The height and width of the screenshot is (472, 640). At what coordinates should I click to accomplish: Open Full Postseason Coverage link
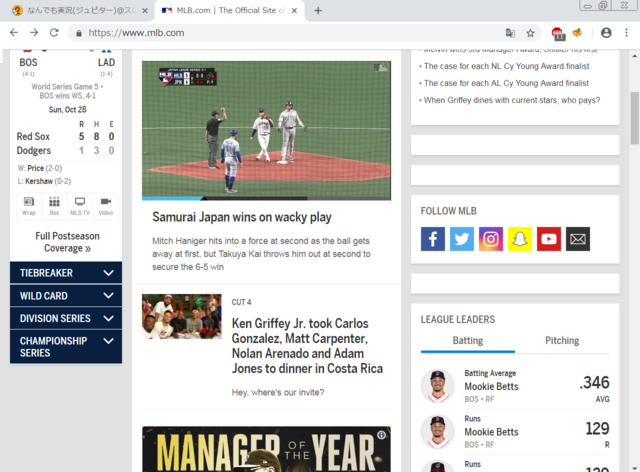[67, 242]
